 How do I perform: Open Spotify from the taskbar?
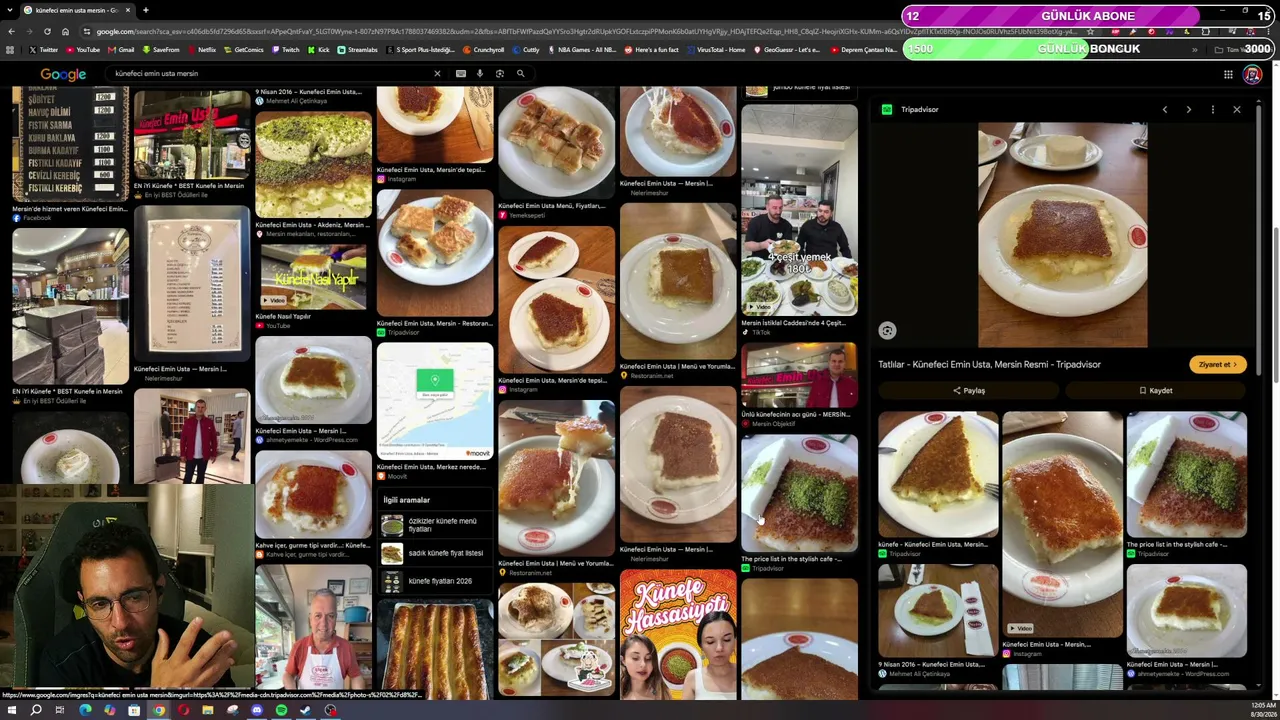tap(281, 710)
